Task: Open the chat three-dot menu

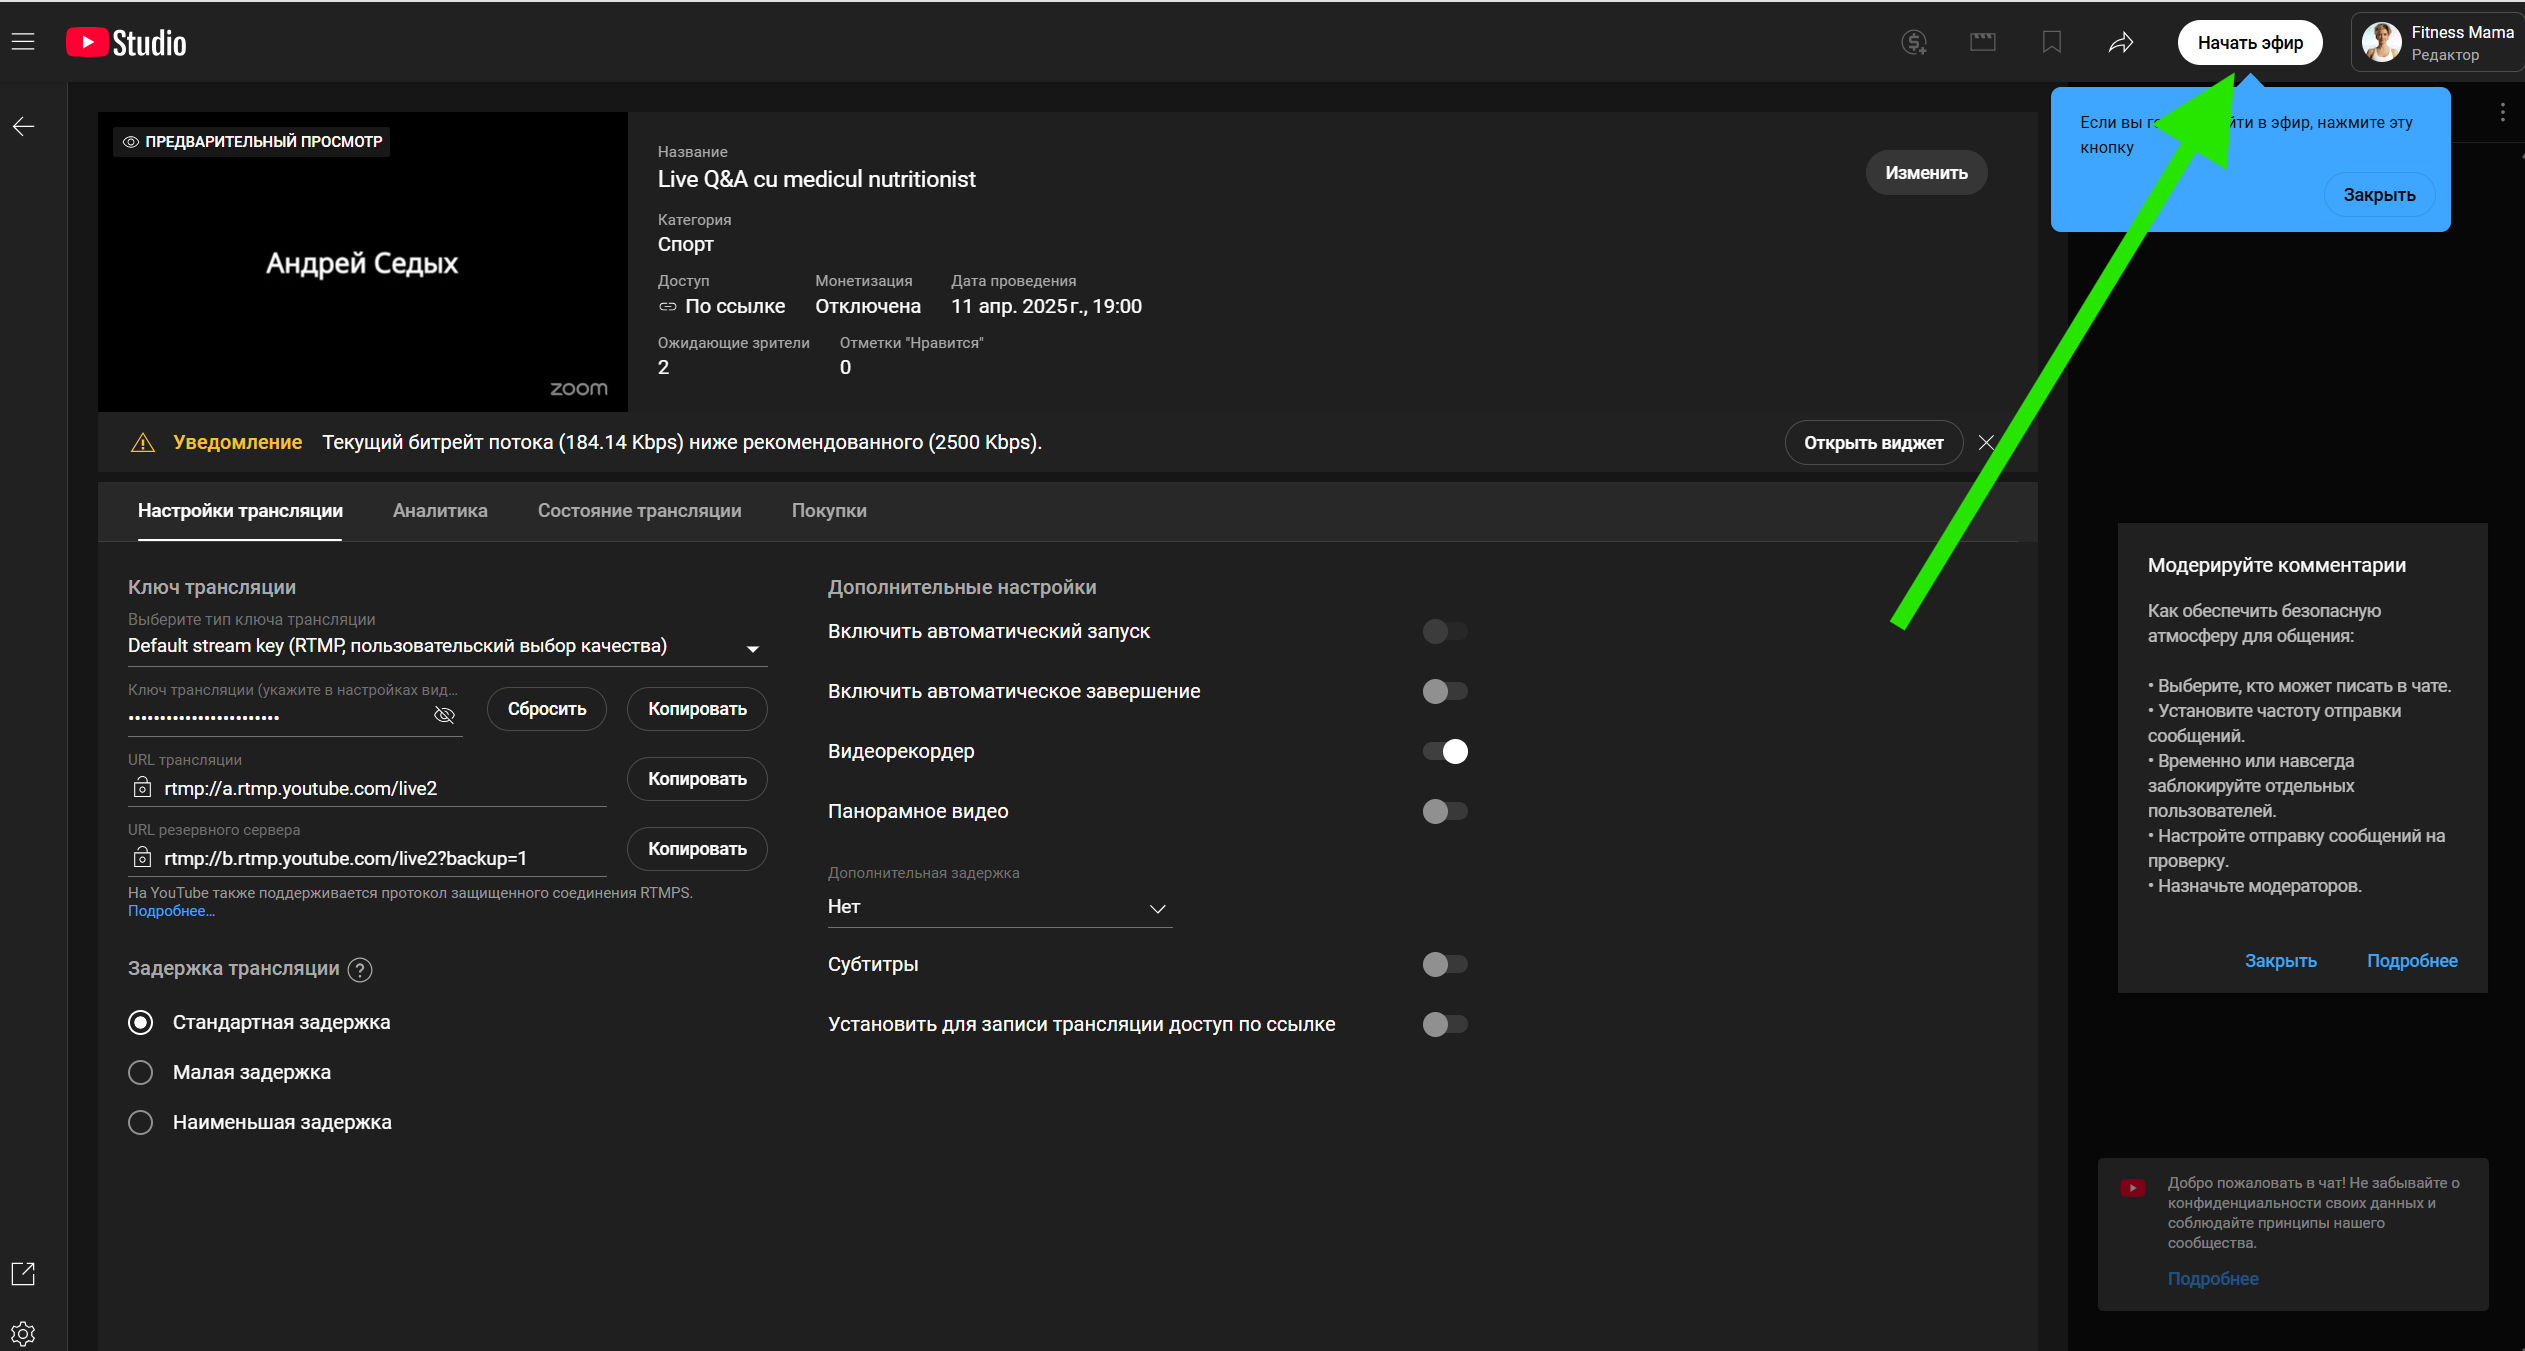Action: point(2503,112)
